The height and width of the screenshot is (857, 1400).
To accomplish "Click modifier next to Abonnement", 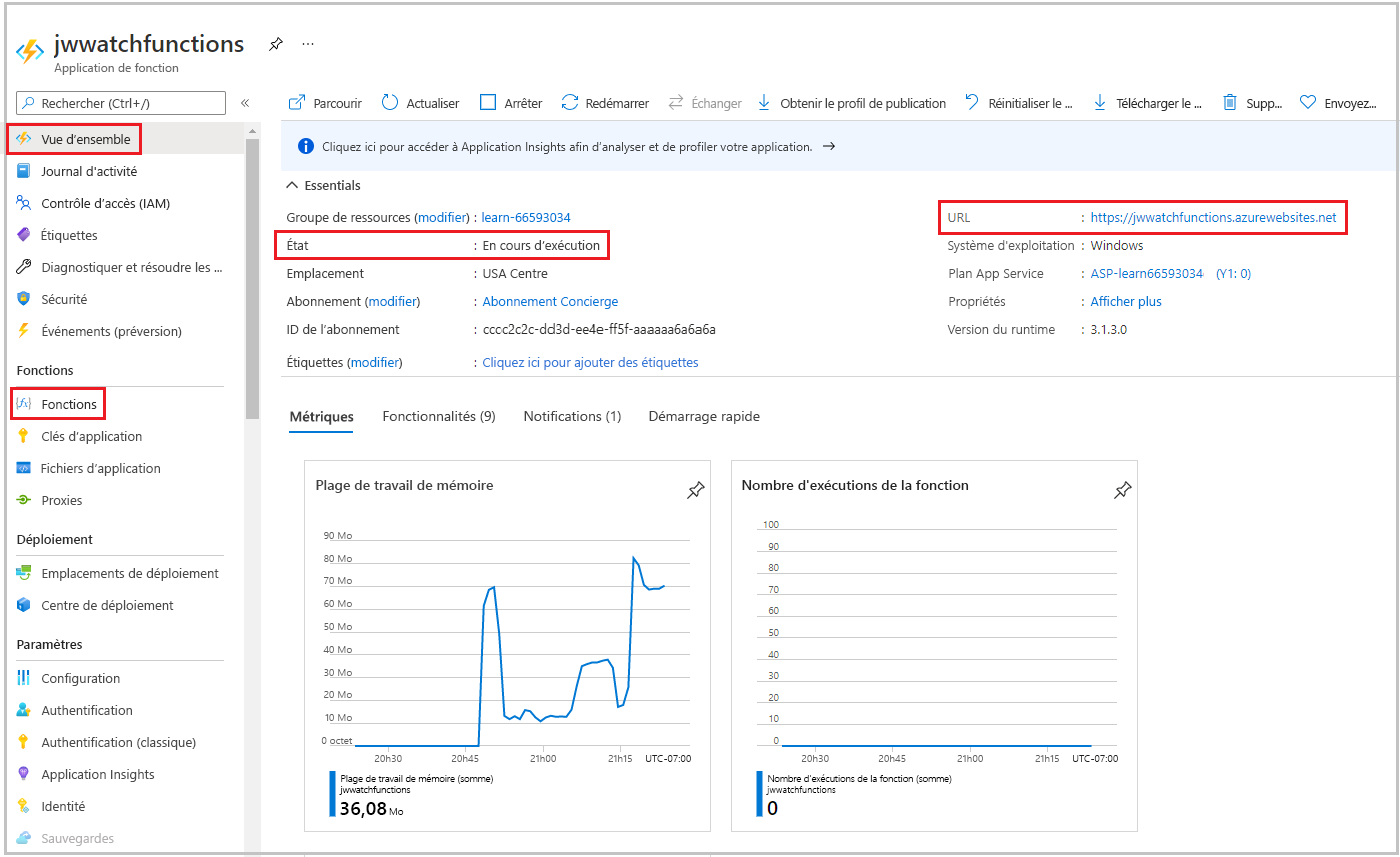I will click(392, 301).
